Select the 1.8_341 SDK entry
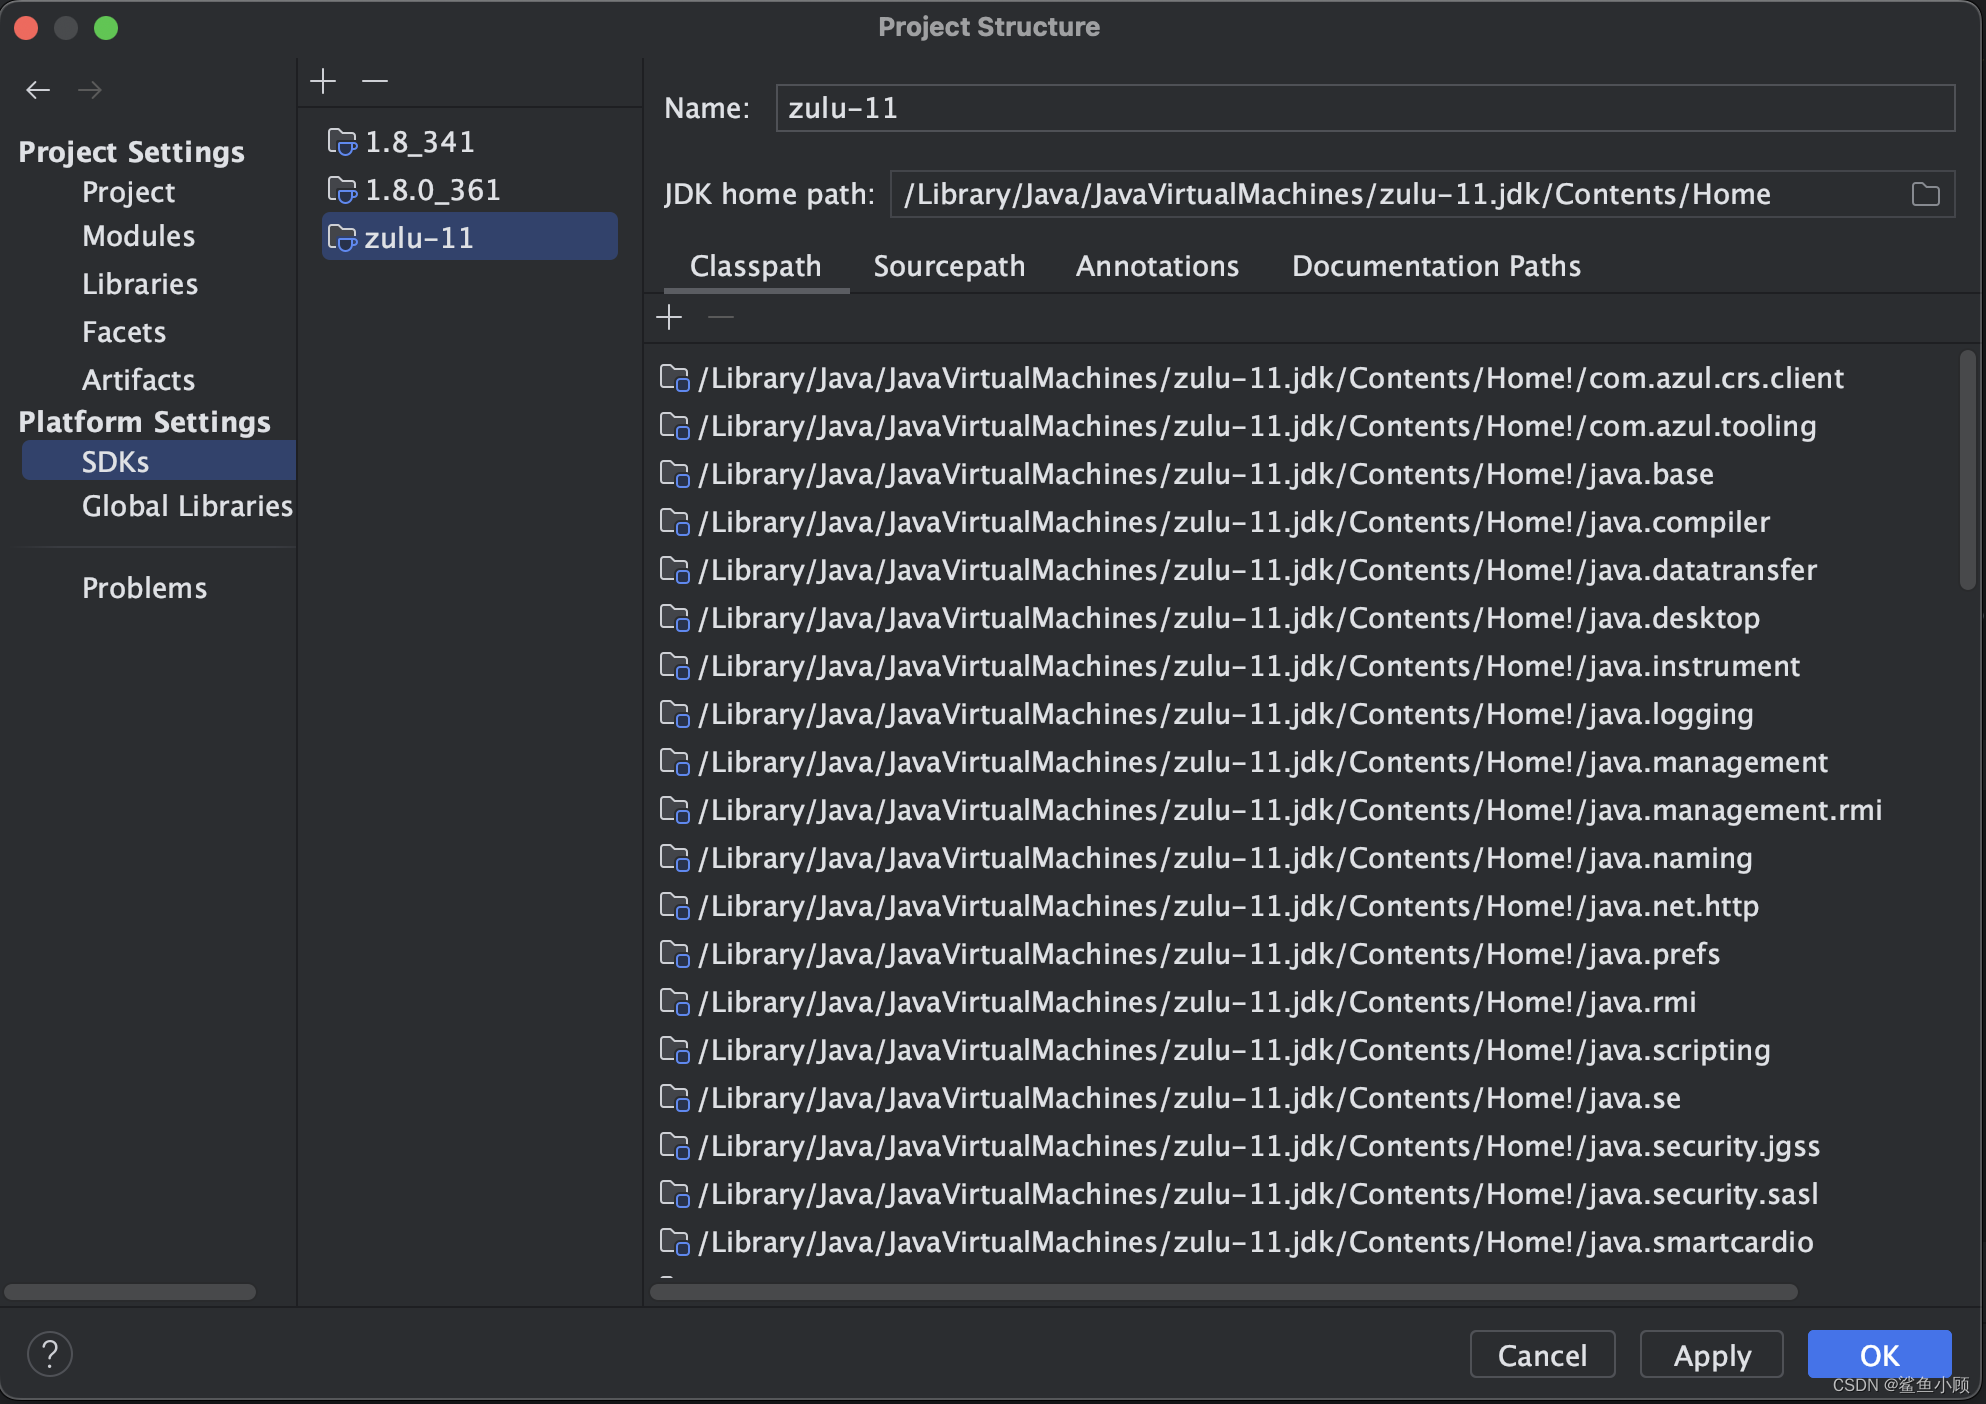Image resolution: width=1986 pixels, height=1404 pixels. (x=420, y=141)
